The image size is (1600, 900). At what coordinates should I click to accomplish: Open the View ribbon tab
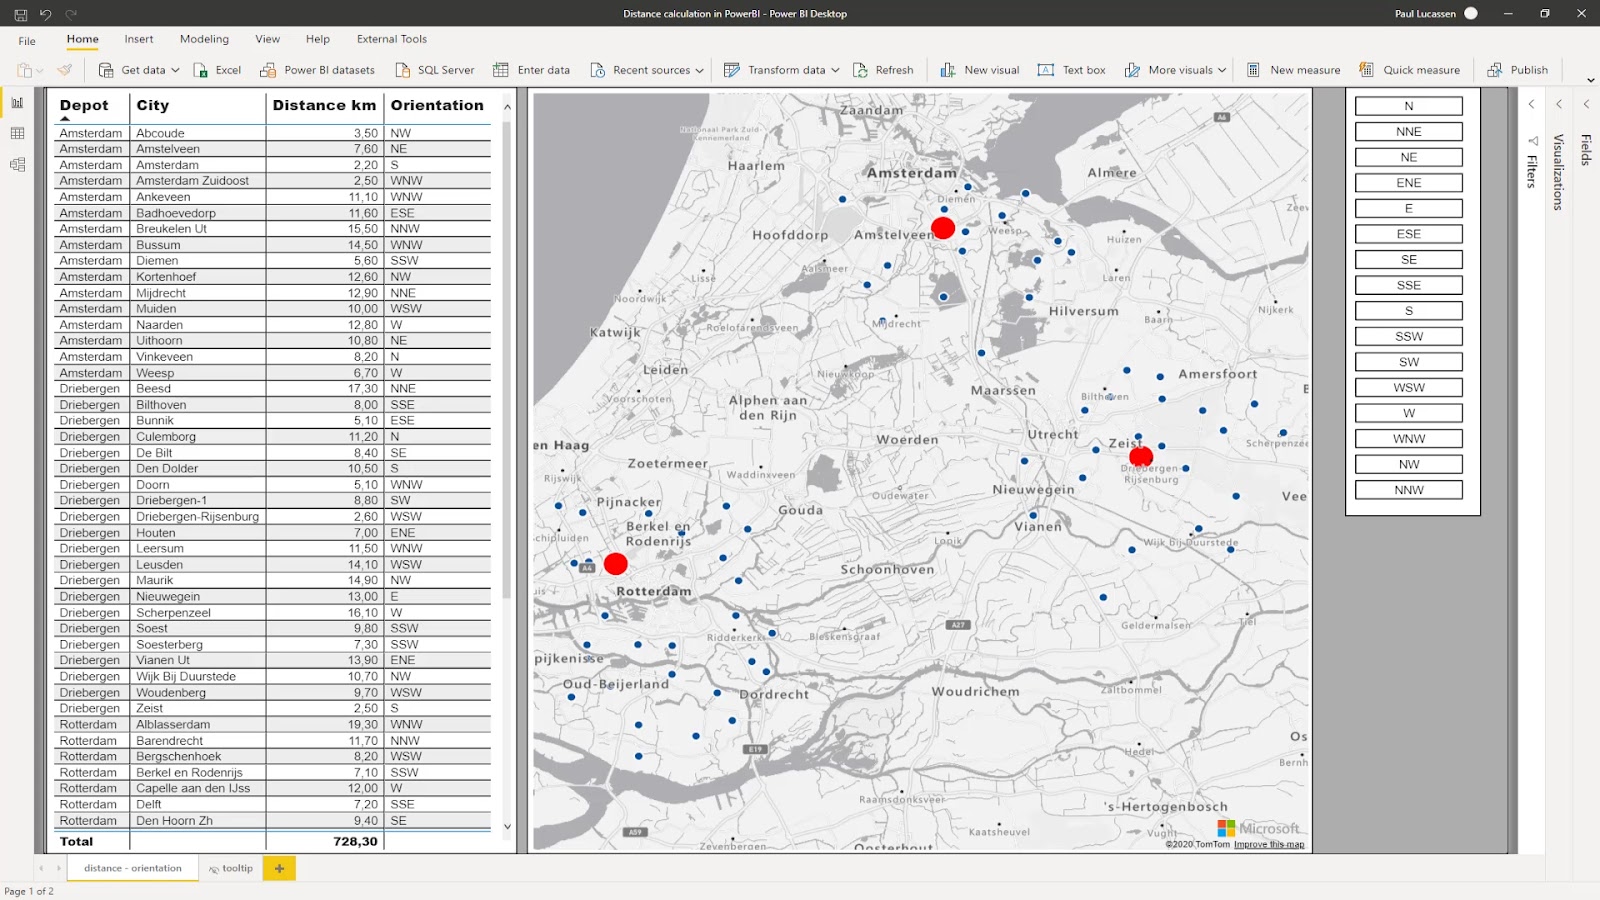click(x=267, y=39)
